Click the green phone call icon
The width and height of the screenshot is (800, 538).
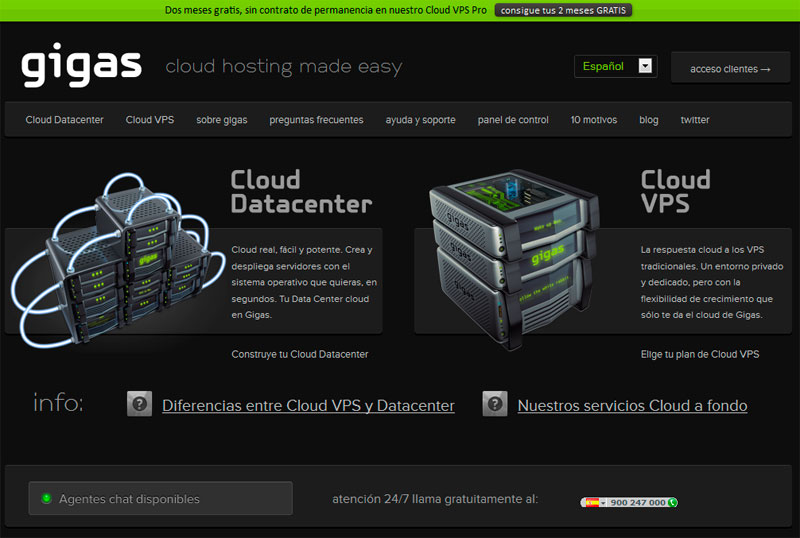tap(672, 502)
